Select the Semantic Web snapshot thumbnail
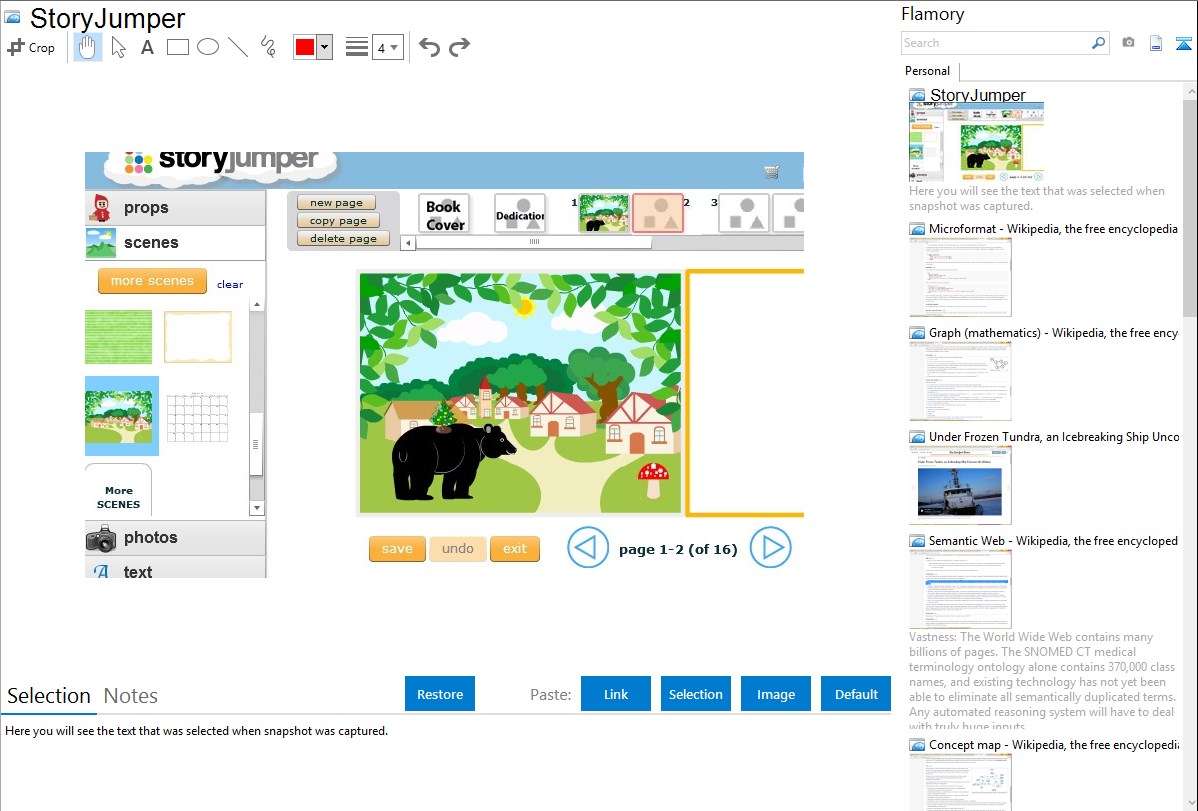The width and height of the screenshot is (1198, 811). click(x=960, y=589)
